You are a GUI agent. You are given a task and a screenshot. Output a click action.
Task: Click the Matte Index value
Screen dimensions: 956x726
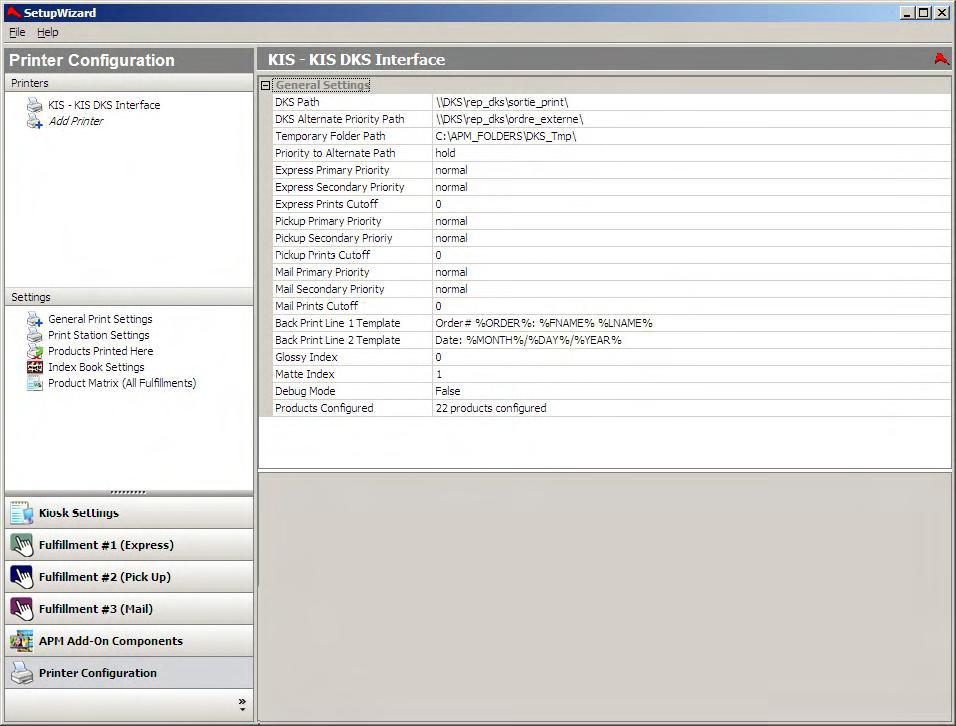[691, 374]
